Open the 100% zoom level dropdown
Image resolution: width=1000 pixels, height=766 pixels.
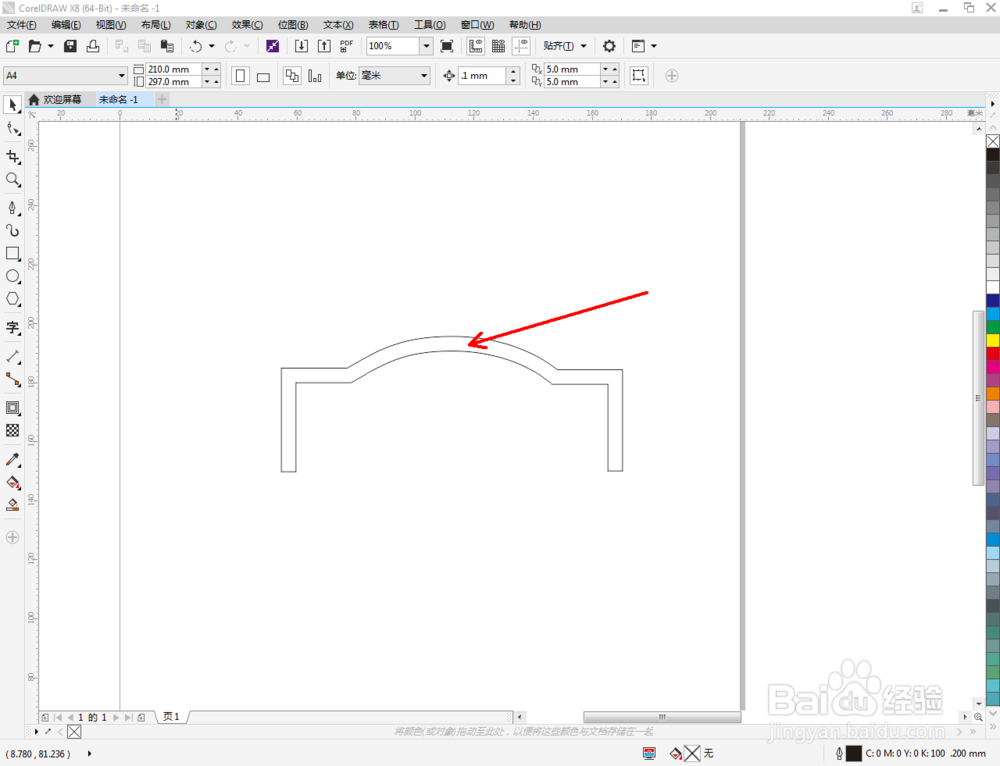coord(426,46)
